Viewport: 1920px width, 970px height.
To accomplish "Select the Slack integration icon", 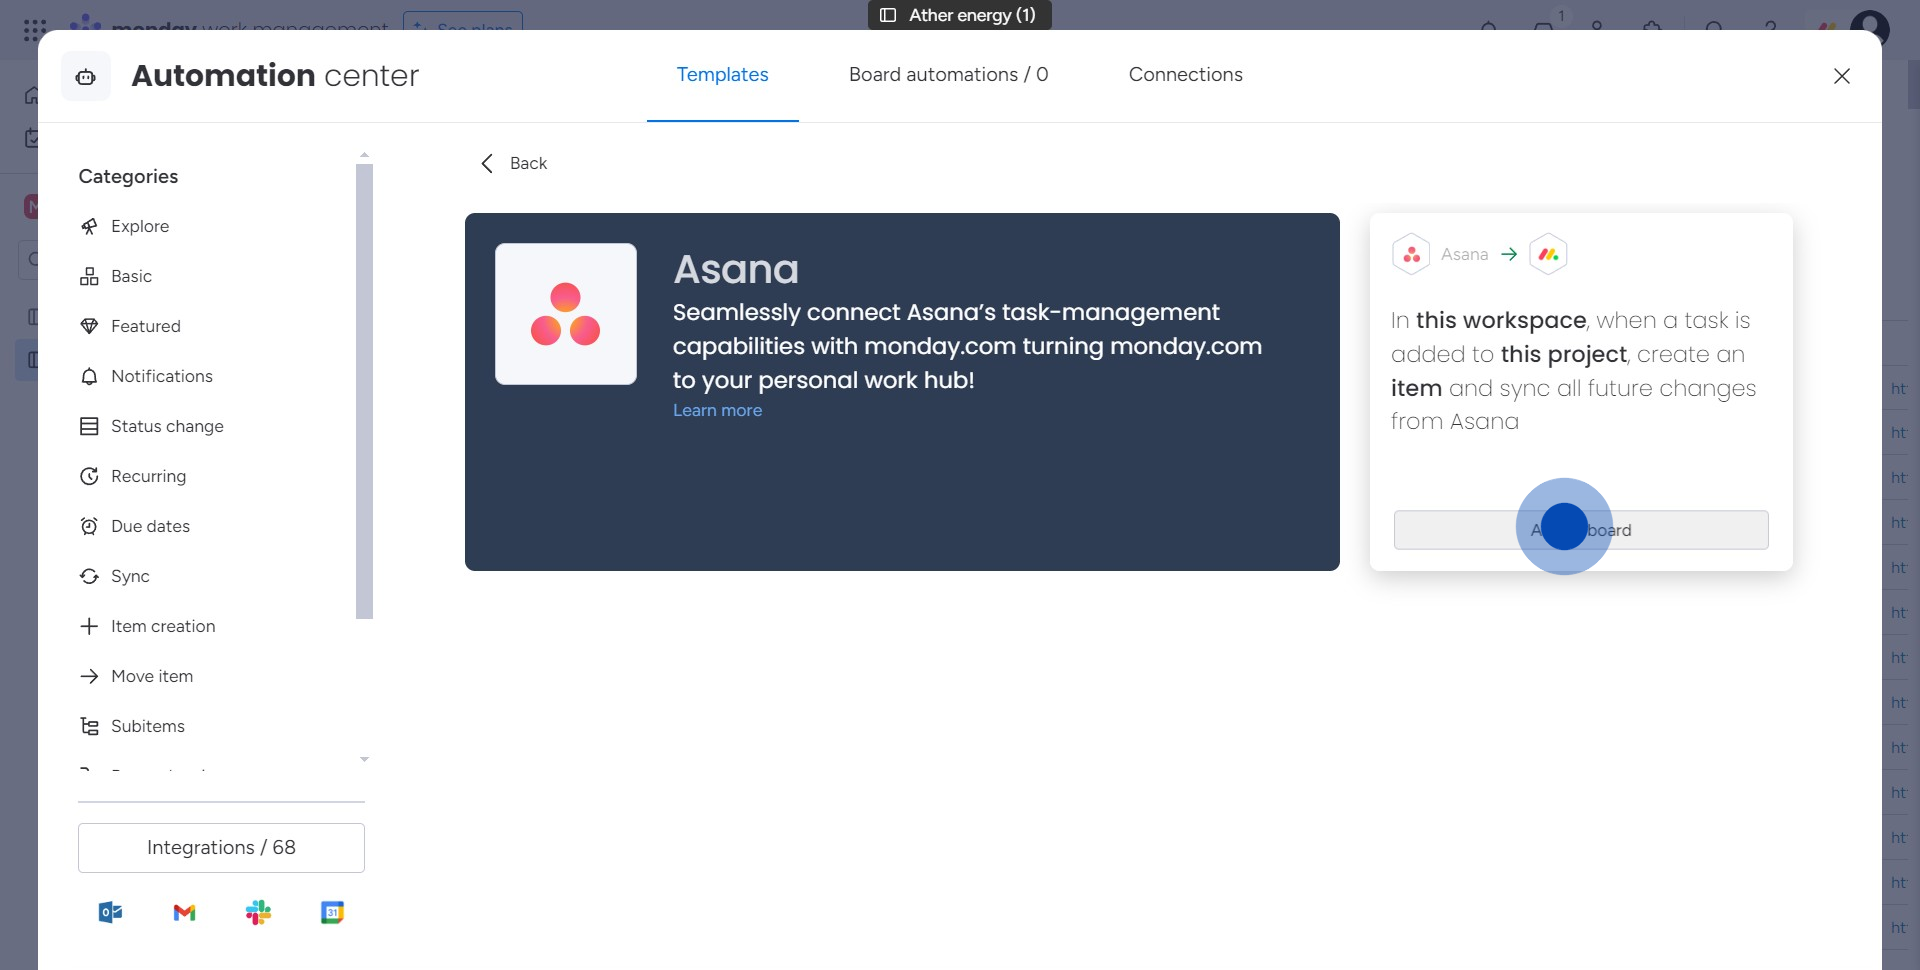I will point(258,912).
